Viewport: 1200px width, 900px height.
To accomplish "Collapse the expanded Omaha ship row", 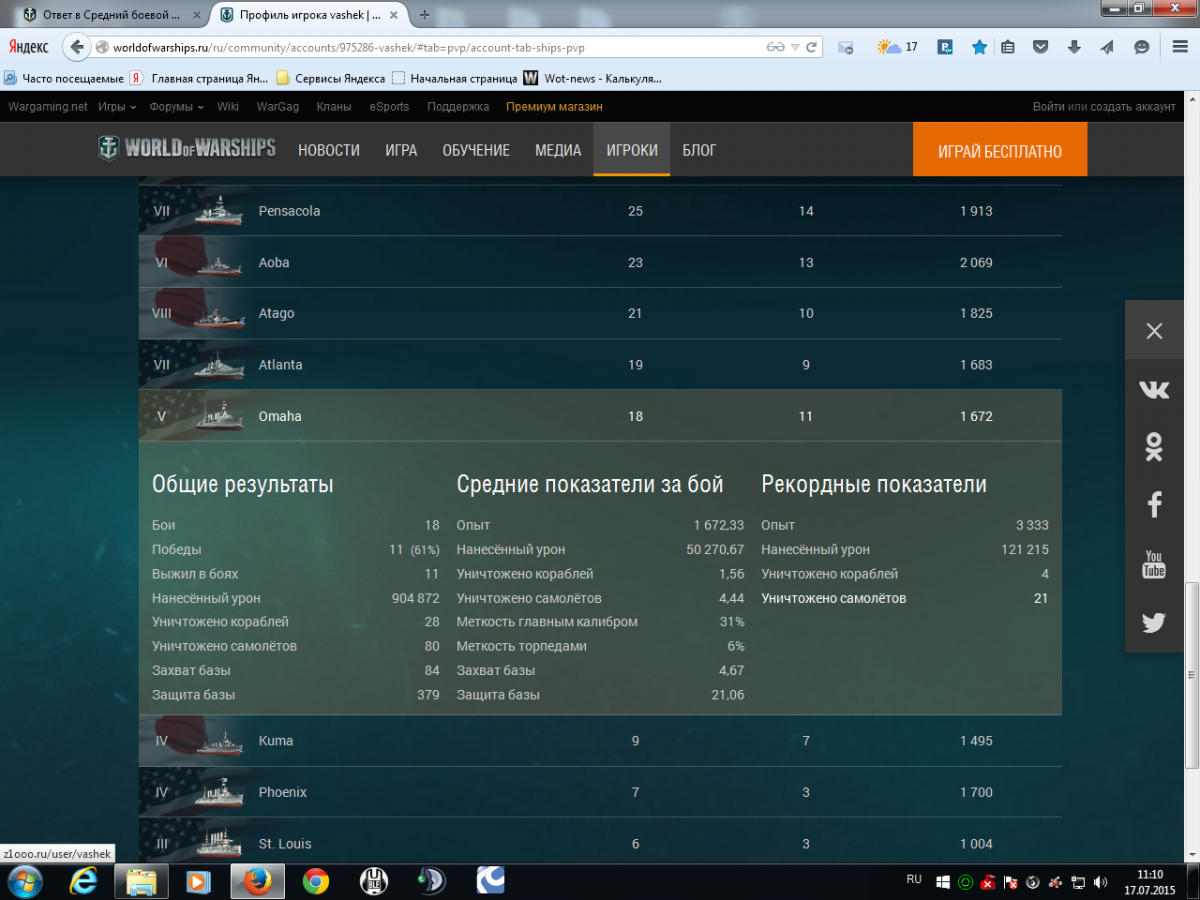I will pos(600,416).
